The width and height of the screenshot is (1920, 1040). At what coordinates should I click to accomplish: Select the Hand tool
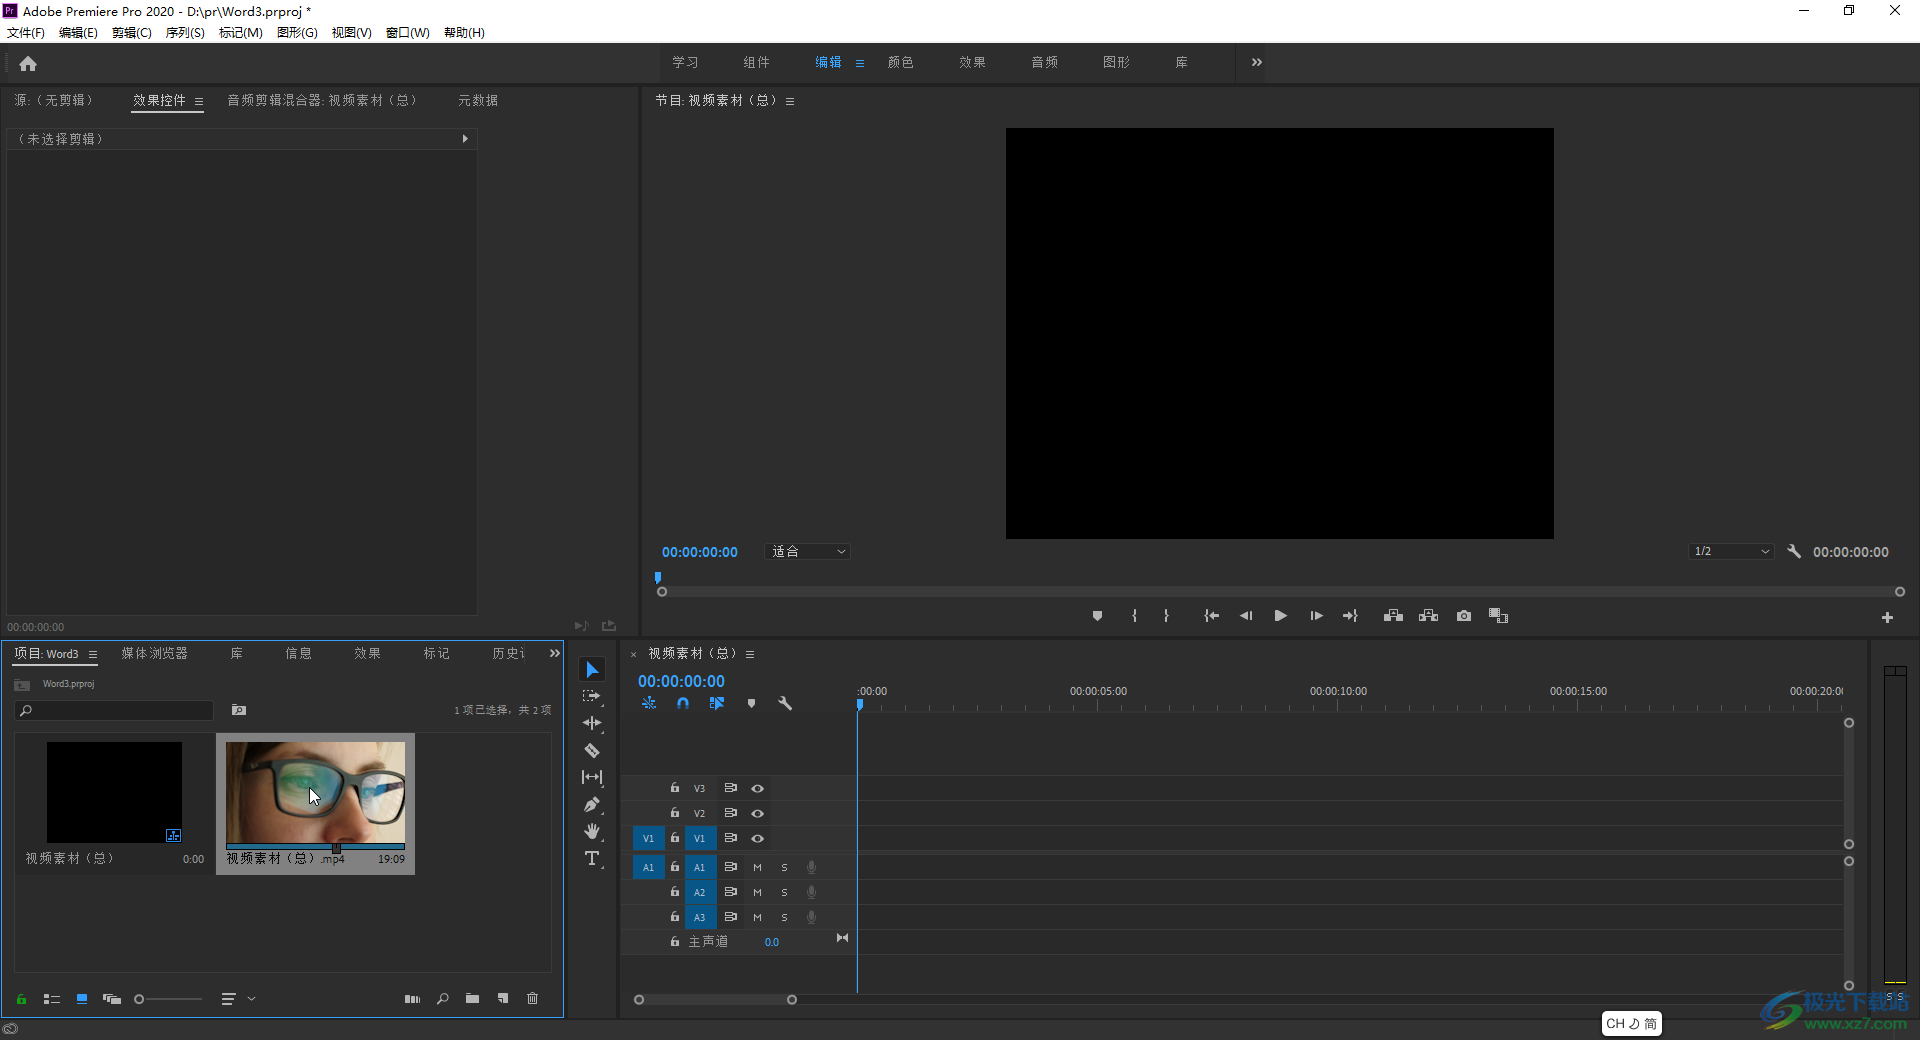(592, 831)
